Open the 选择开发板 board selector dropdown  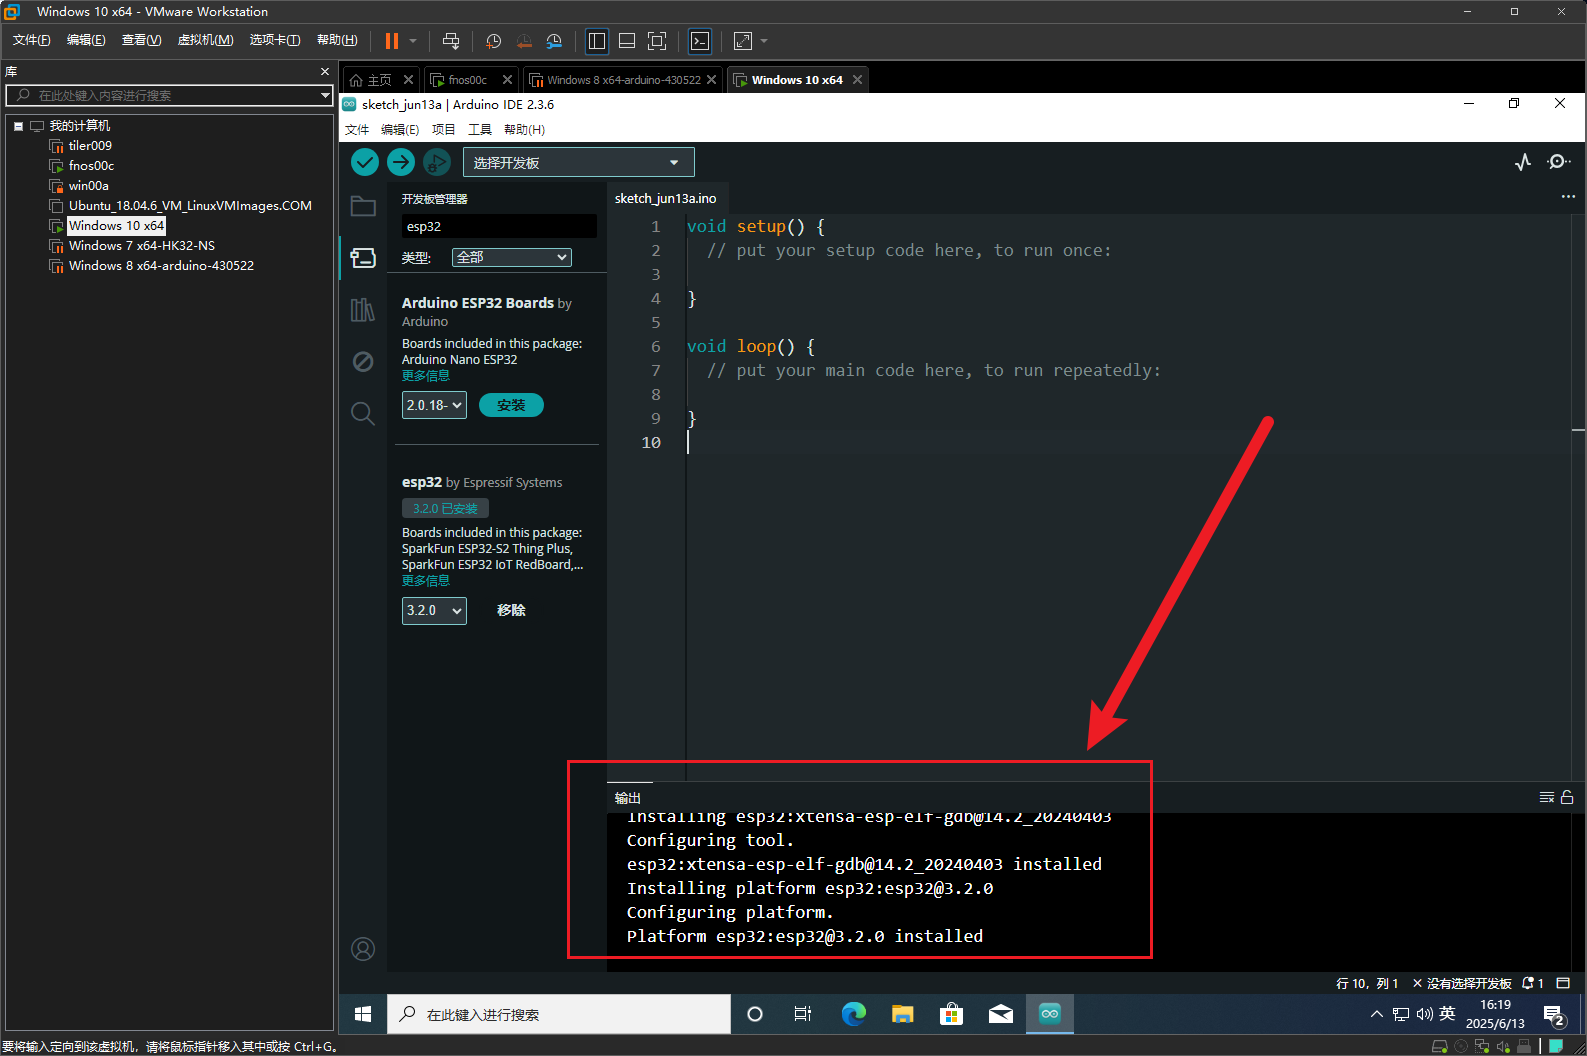578,162
